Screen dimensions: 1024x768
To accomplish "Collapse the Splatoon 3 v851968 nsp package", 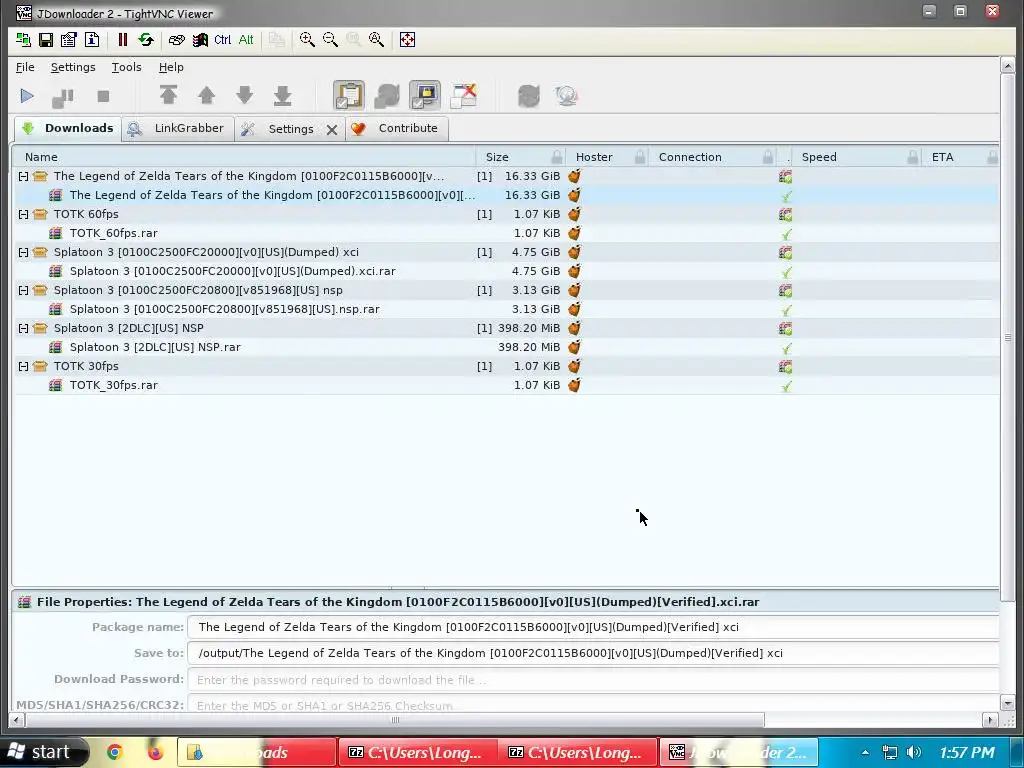I will pos(24,290).
